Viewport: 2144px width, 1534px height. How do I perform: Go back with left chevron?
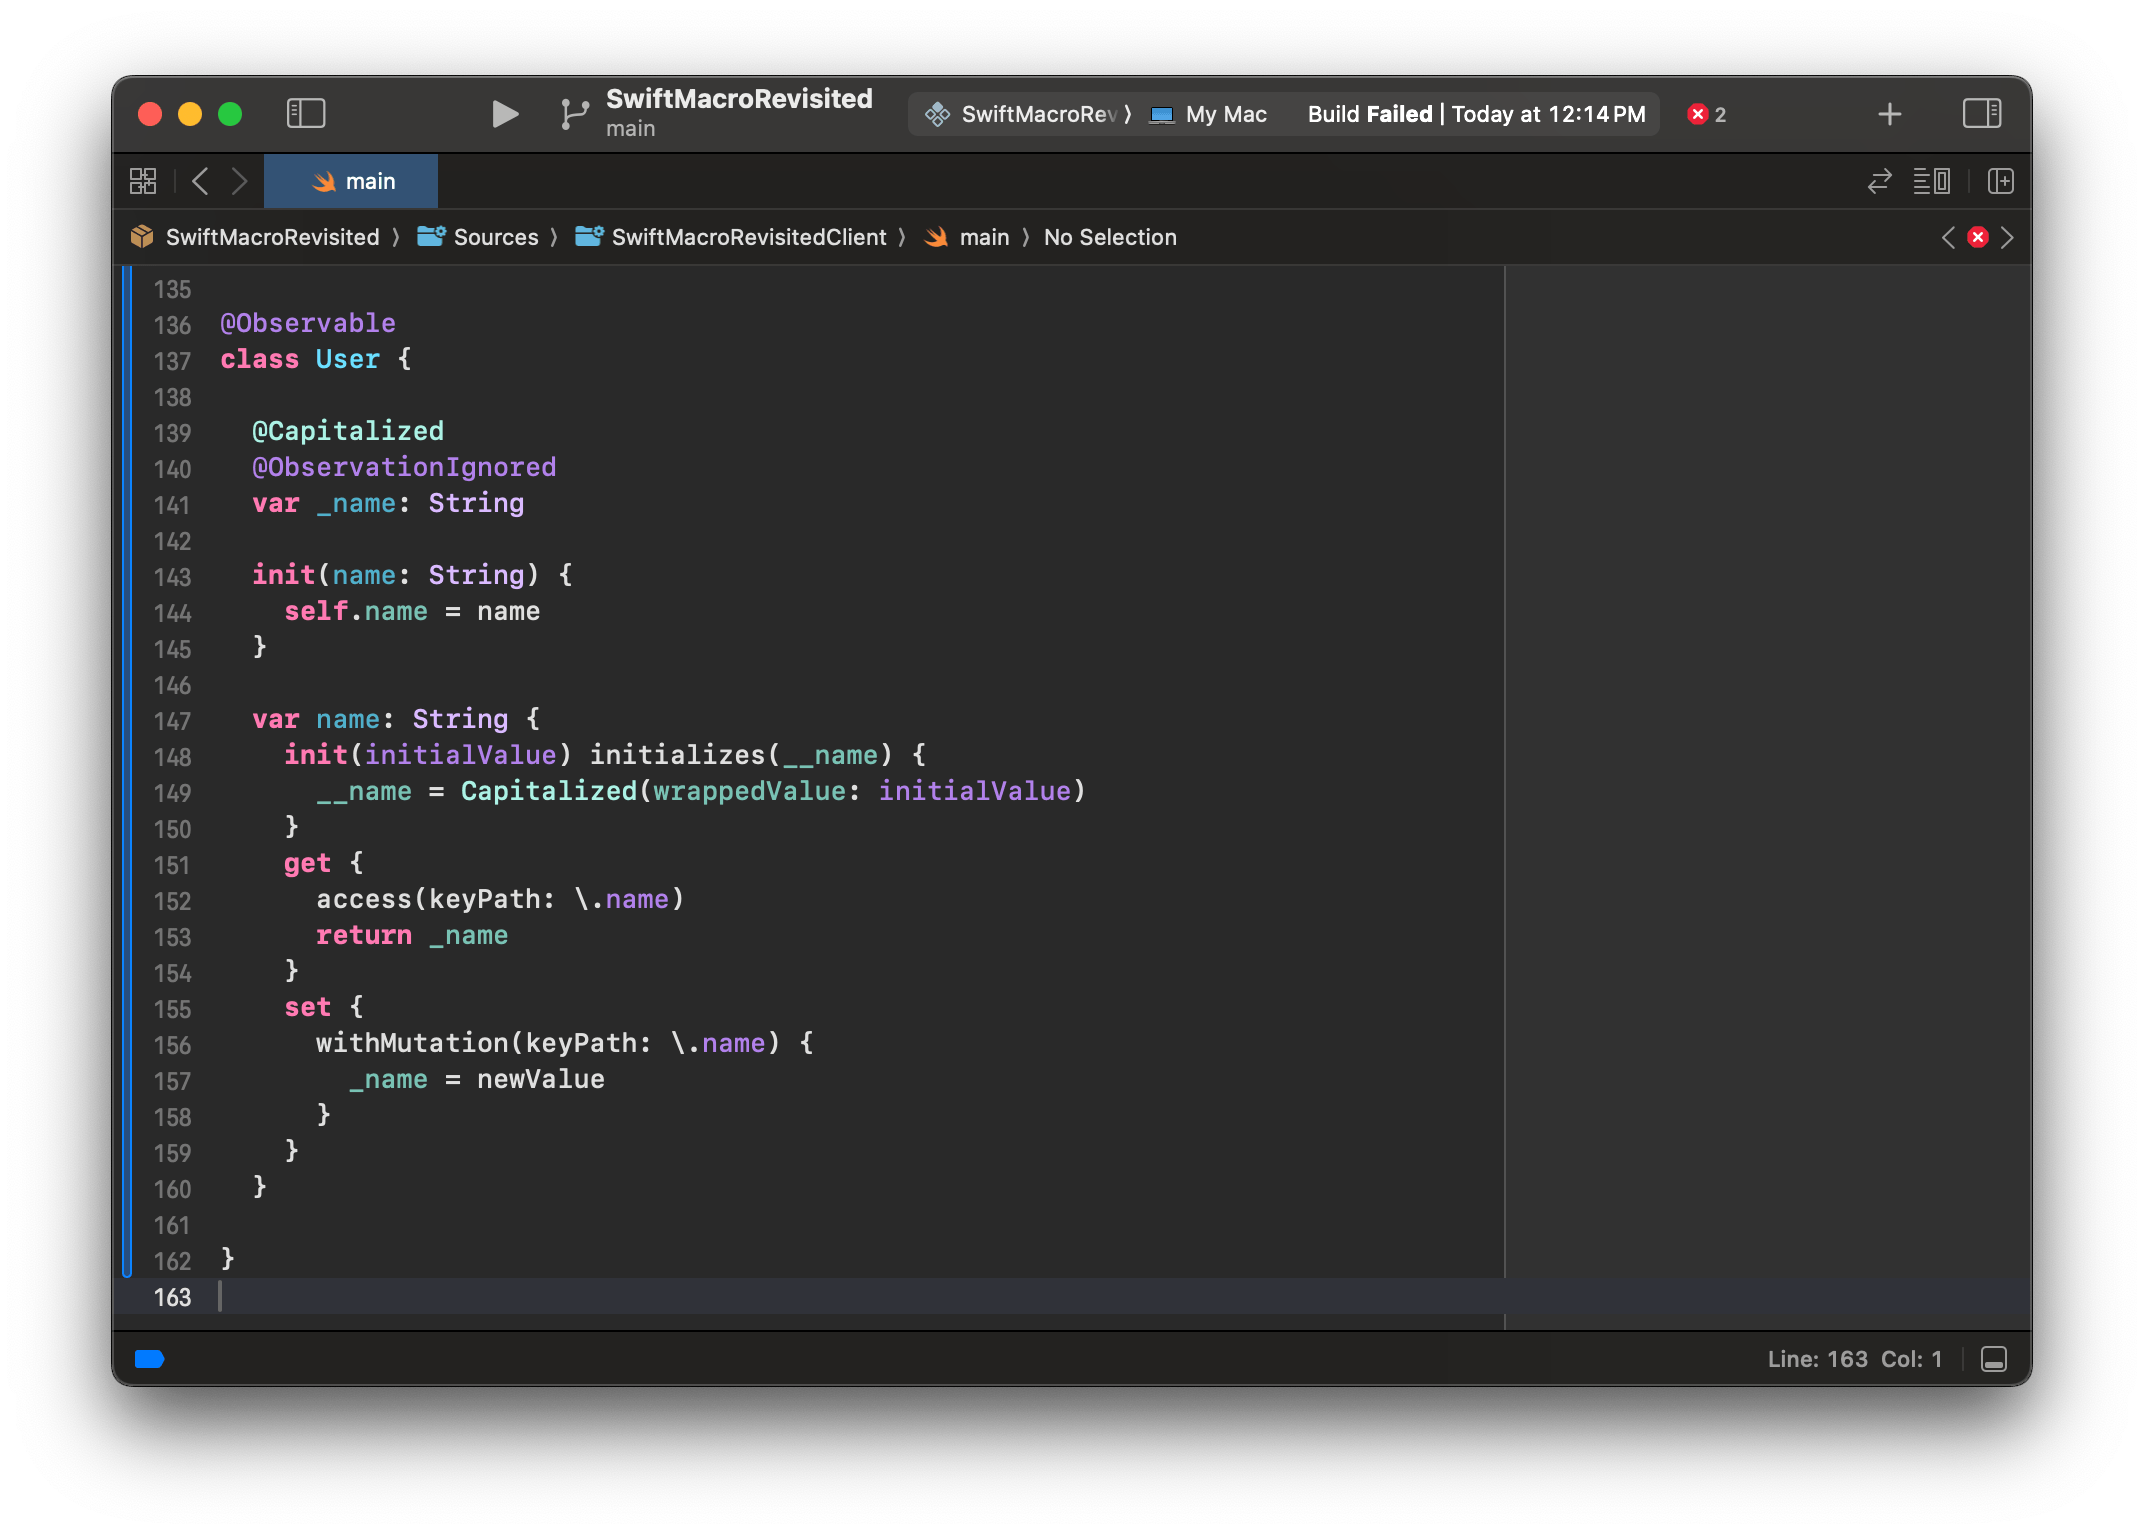200,181
